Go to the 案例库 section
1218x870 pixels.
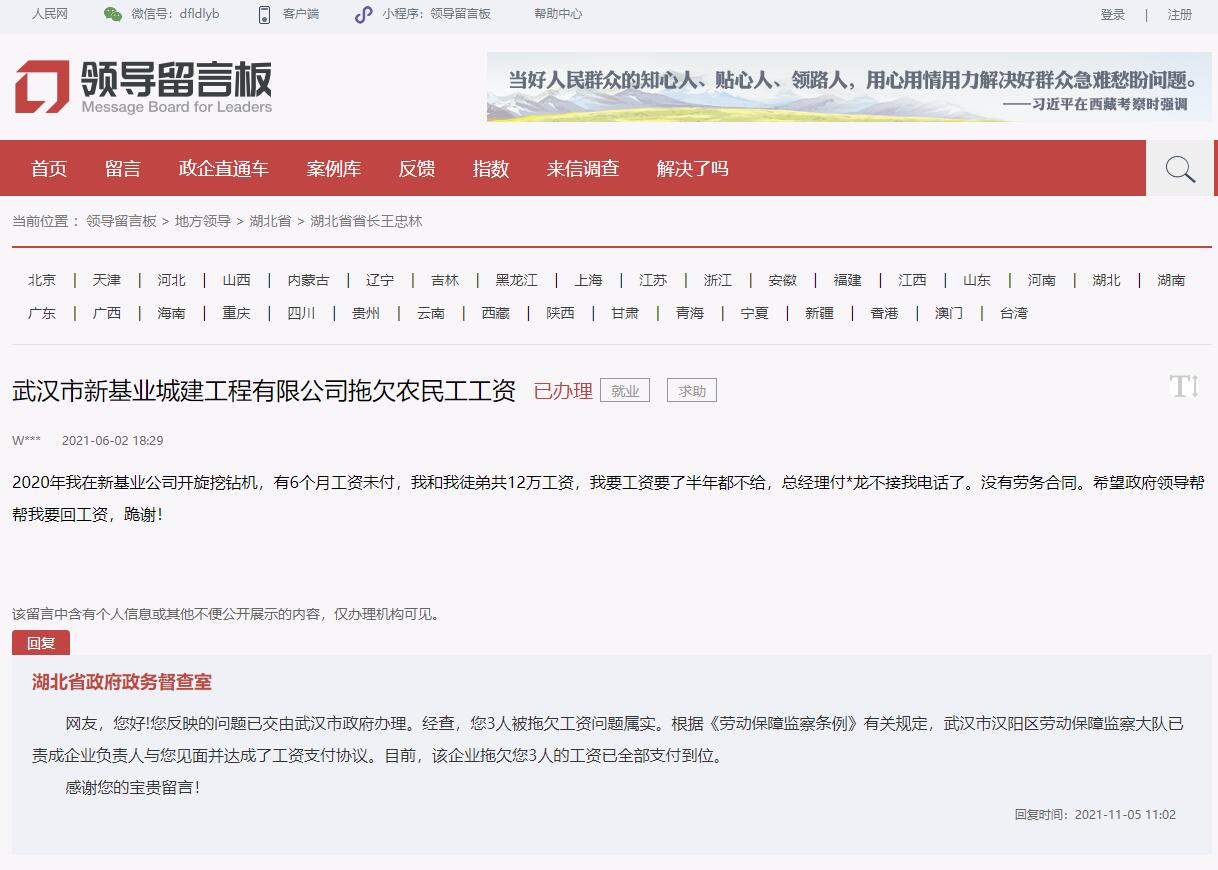point(334,169)
